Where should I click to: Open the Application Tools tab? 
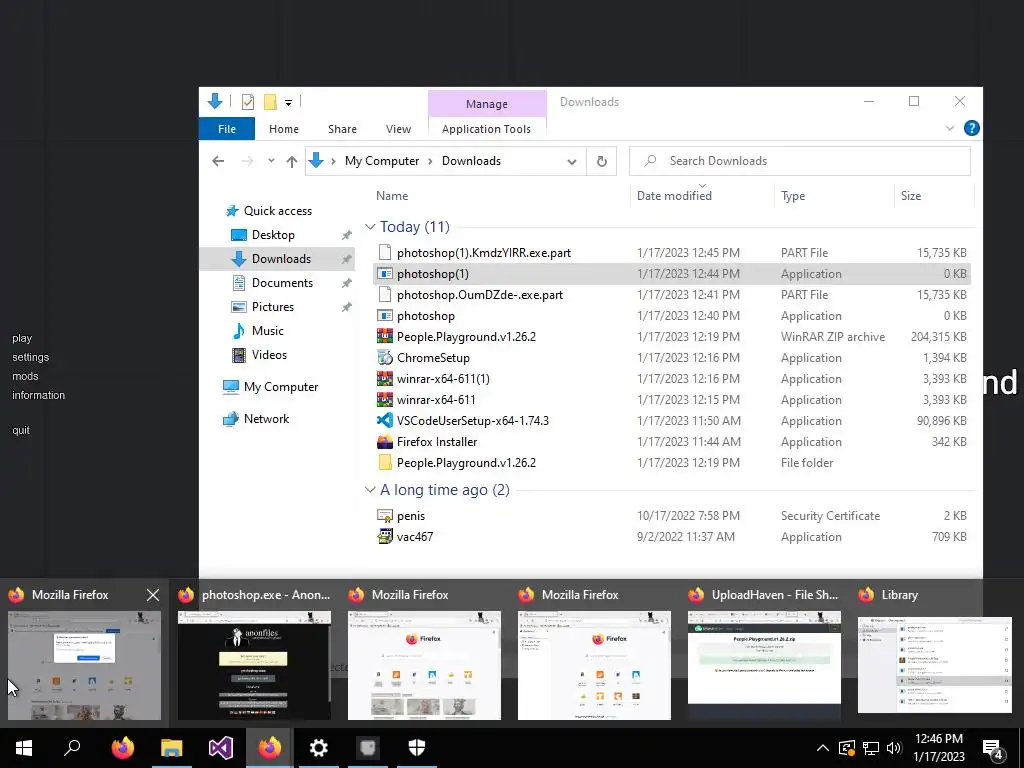pyautogui.click(x=486, y=129)
